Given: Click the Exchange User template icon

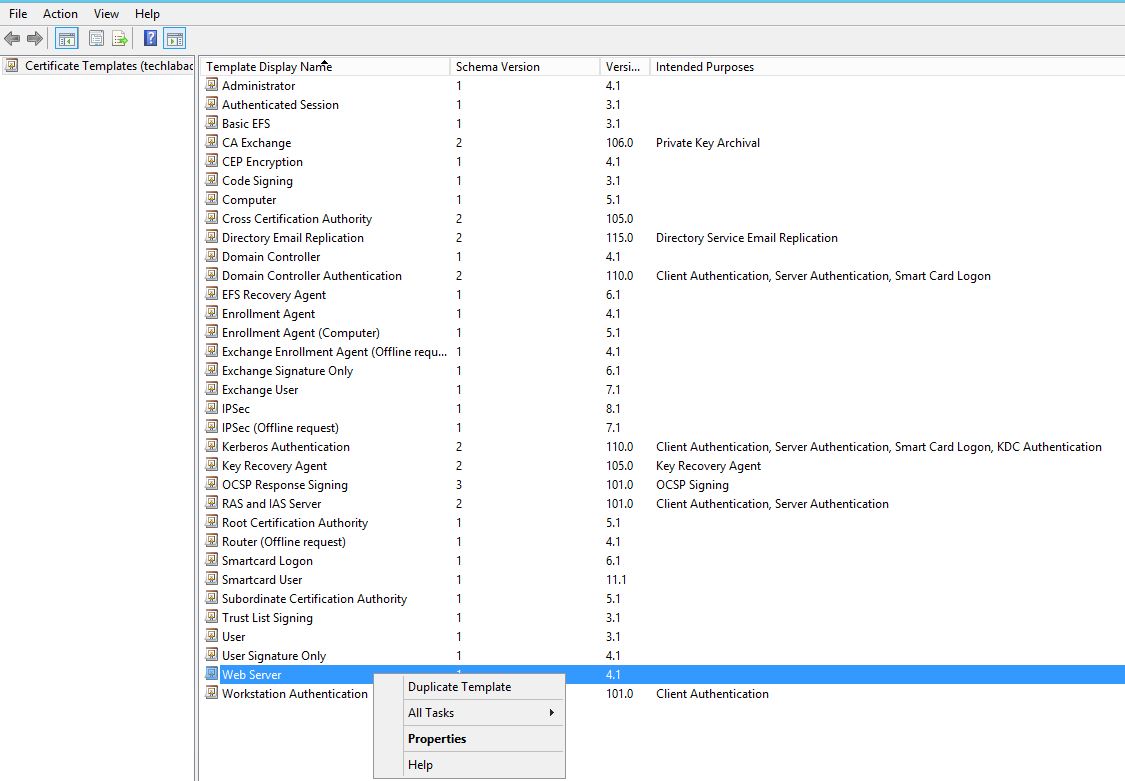Looking at the screenshot, I should [212, 389].
